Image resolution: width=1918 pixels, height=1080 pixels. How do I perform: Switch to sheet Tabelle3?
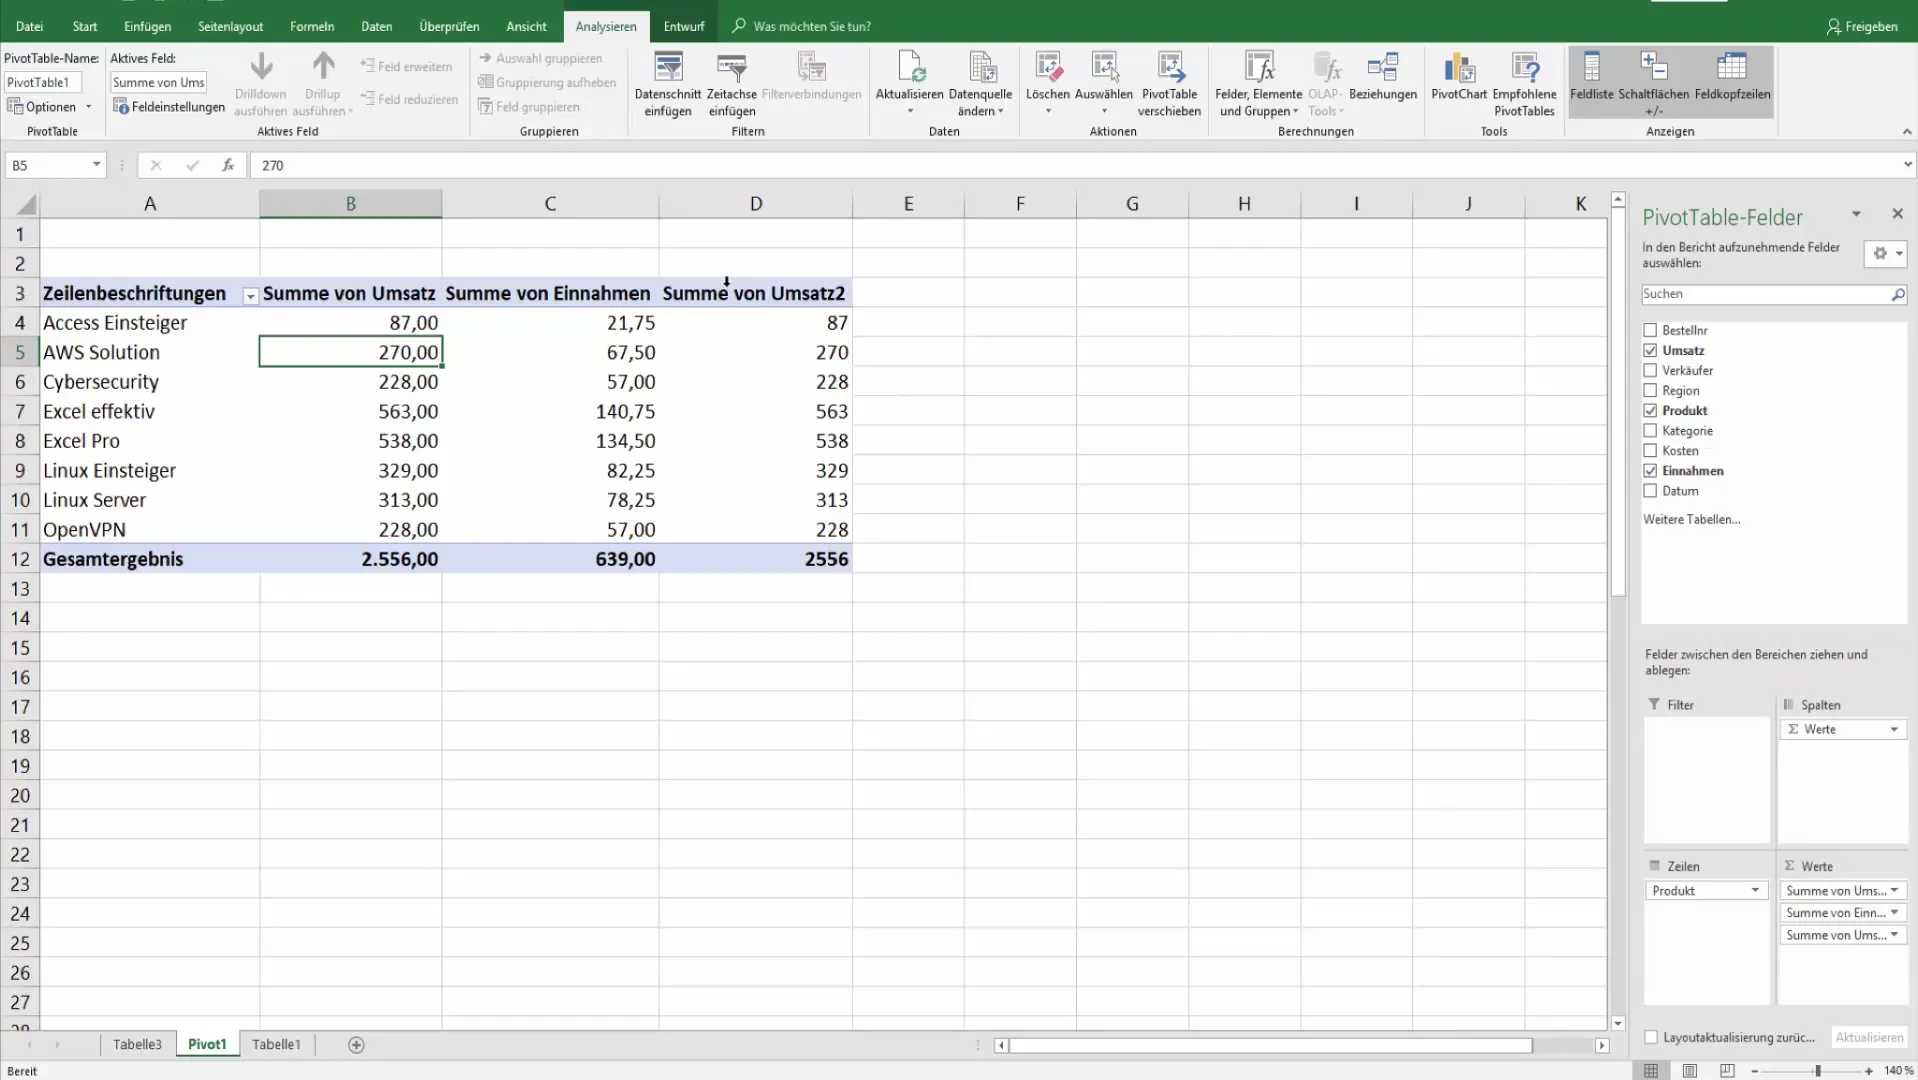tap(137, 1044)
